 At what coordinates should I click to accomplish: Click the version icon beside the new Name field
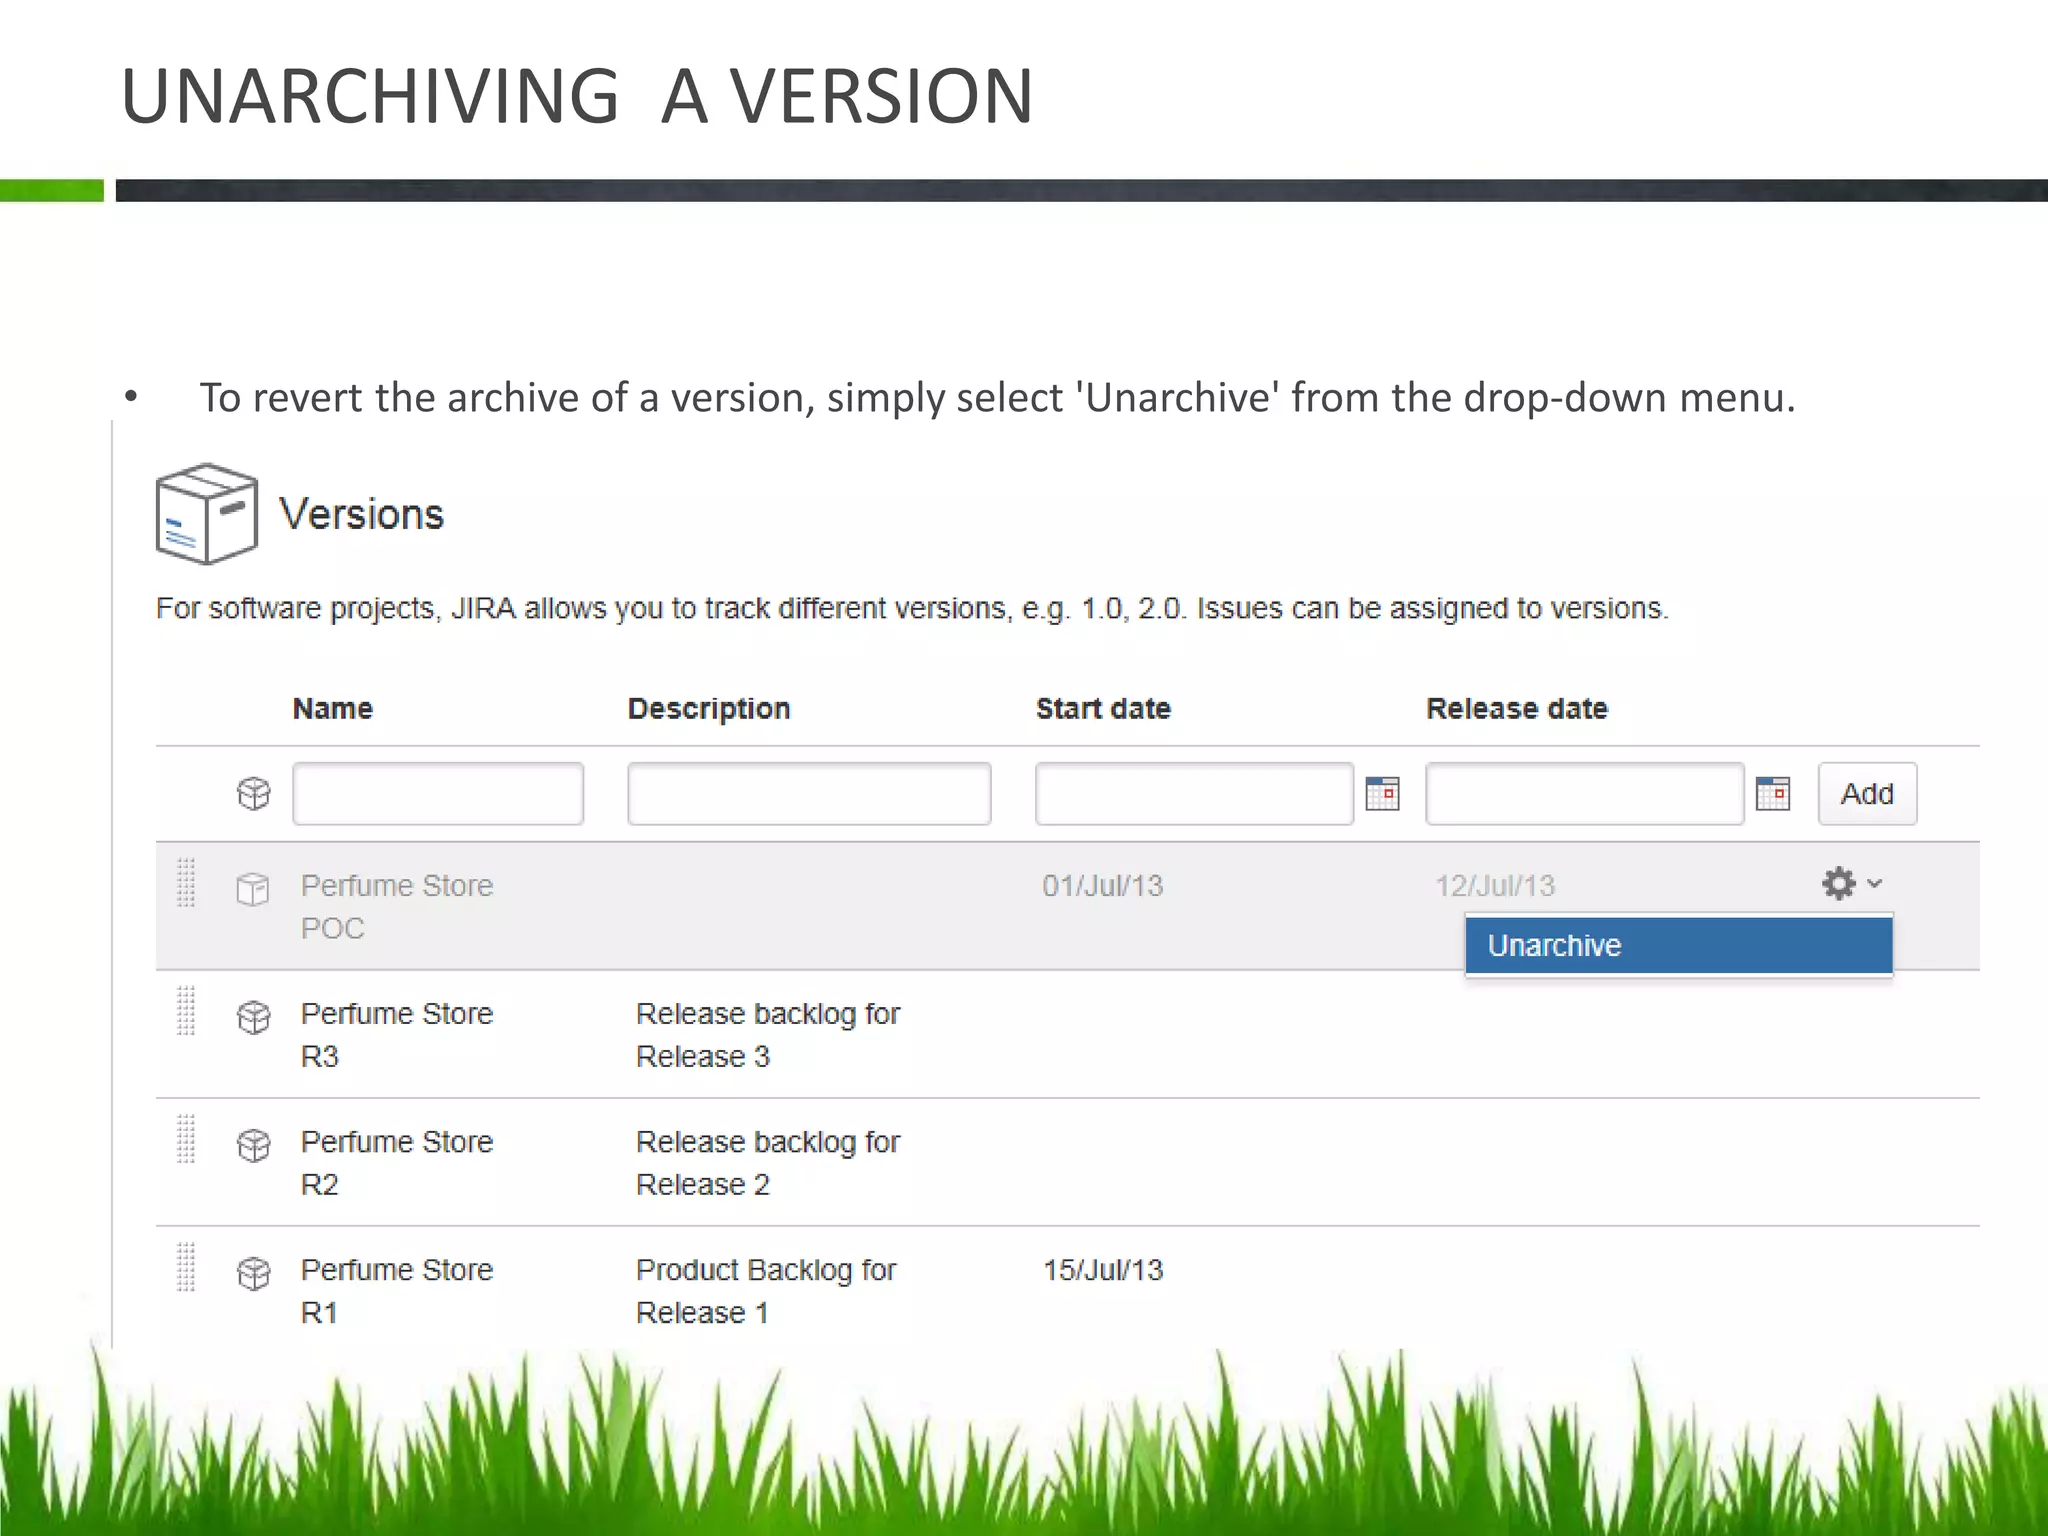(254, 794)
